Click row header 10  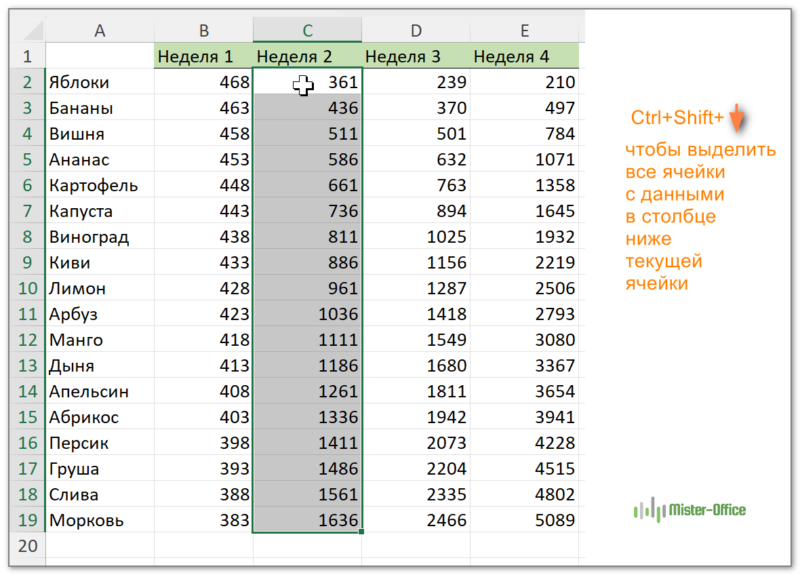27,289
